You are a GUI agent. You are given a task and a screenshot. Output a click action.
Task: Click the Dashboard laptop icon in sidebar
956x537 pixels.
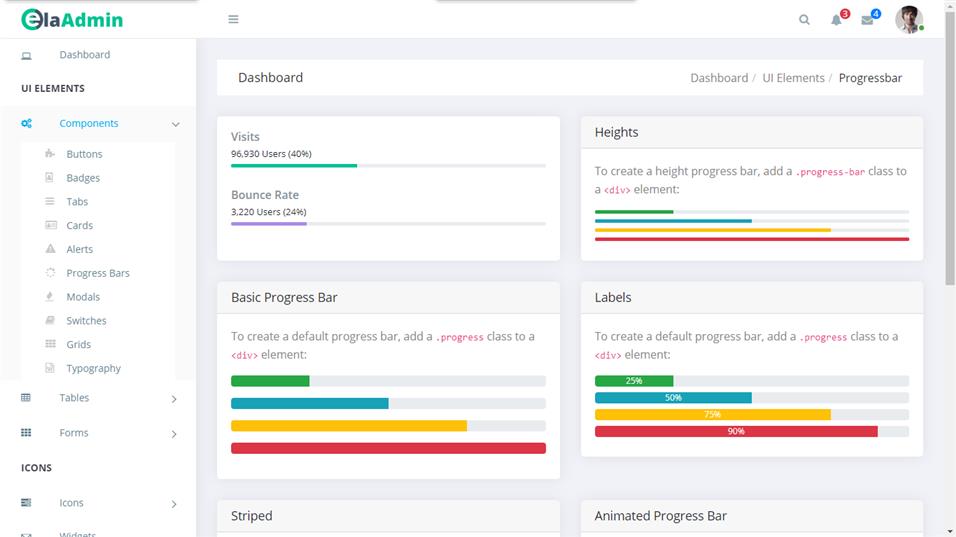tap(26, 55)
